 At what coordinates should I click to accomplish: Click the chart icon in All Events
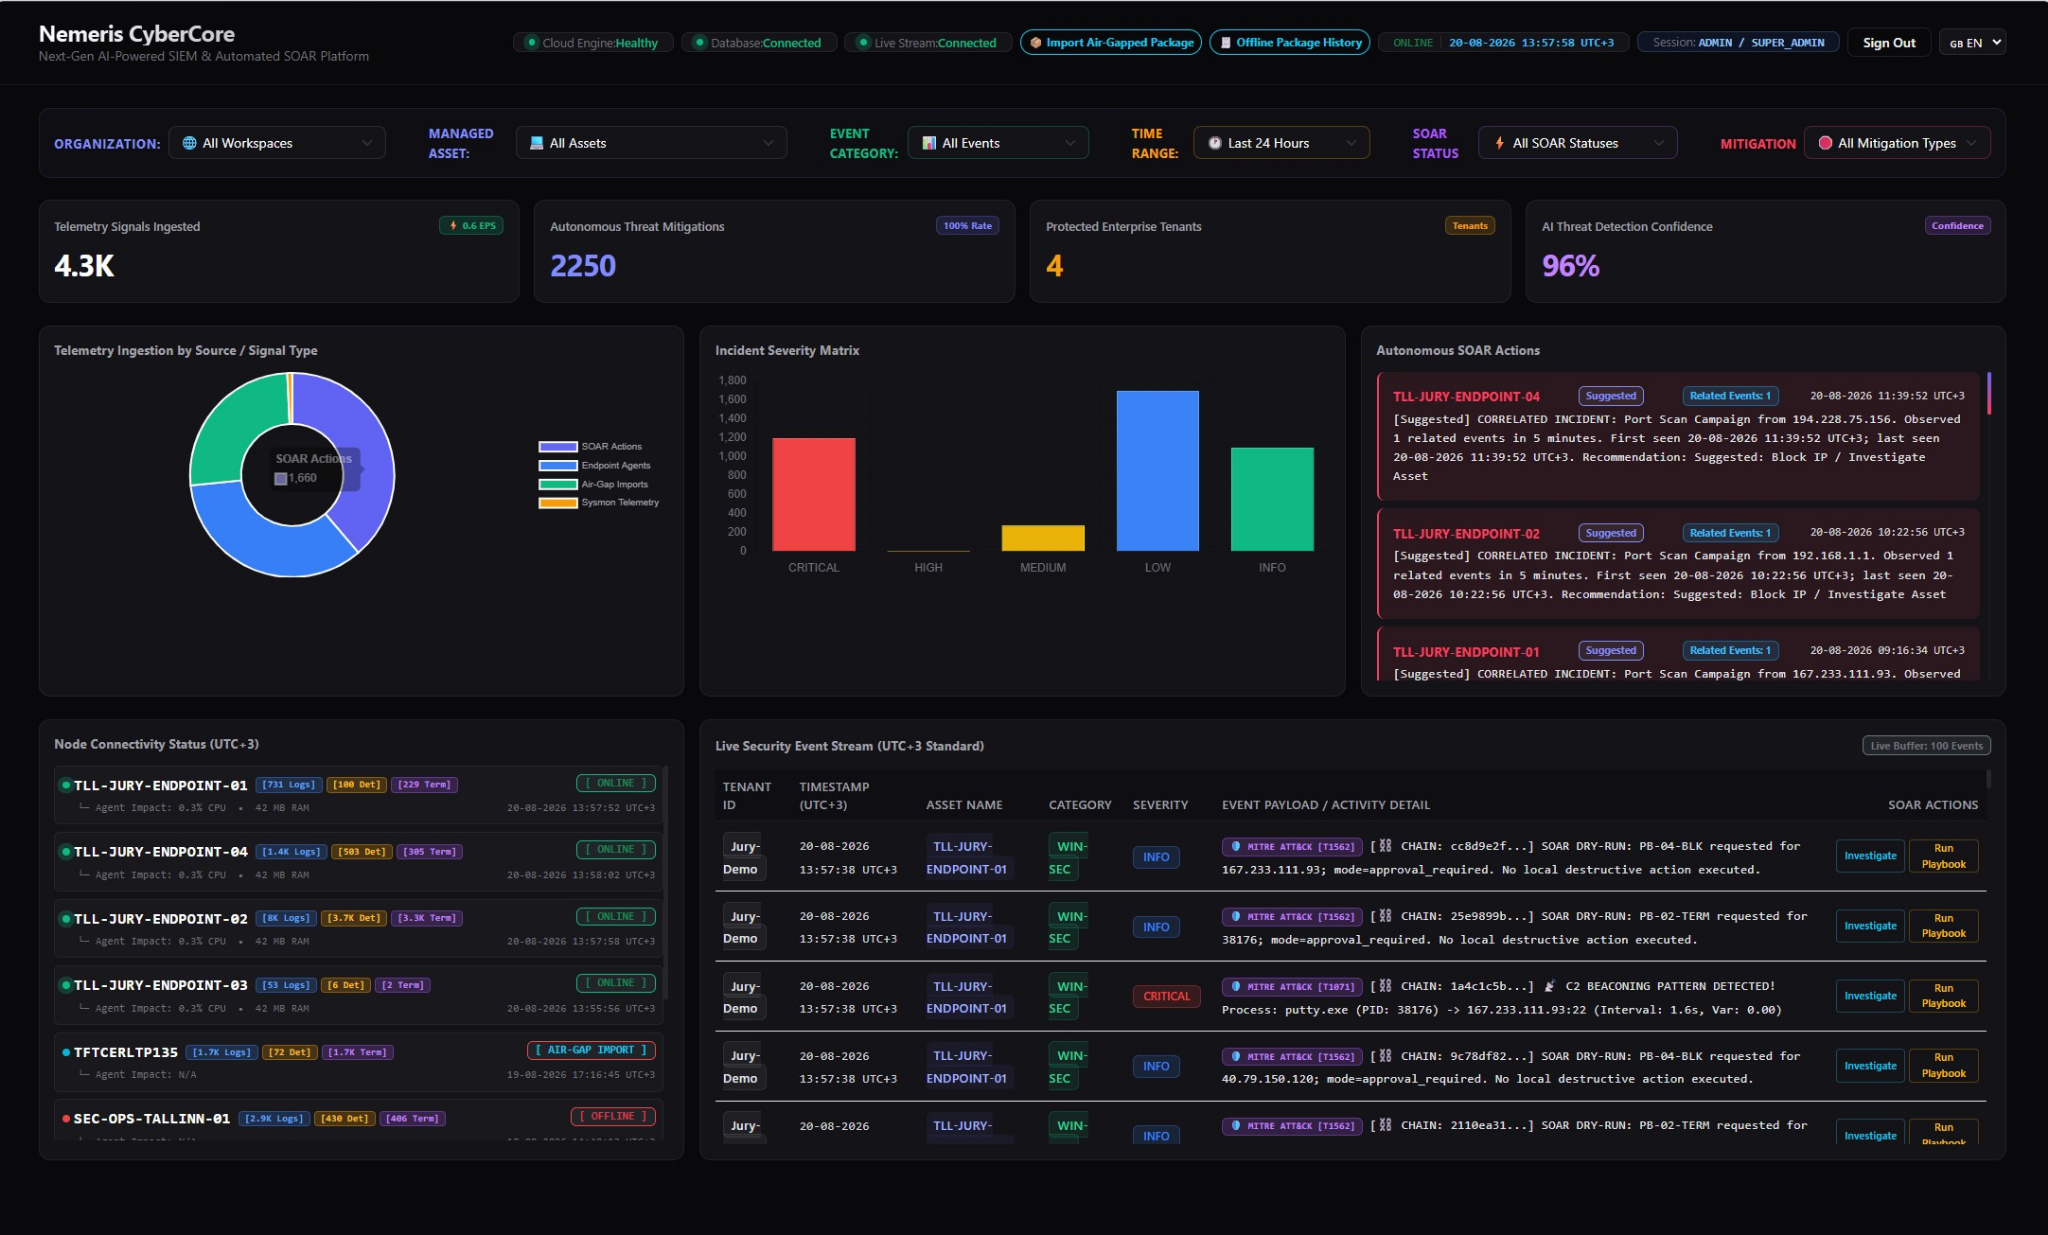tap(929, 143)
